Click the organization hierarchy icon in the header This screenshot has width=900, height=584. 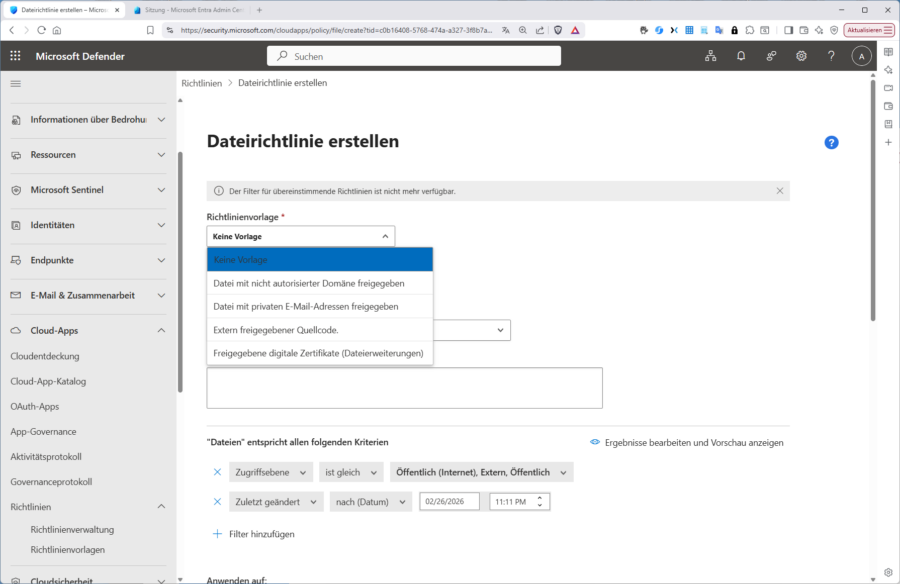tap(711, 55)
